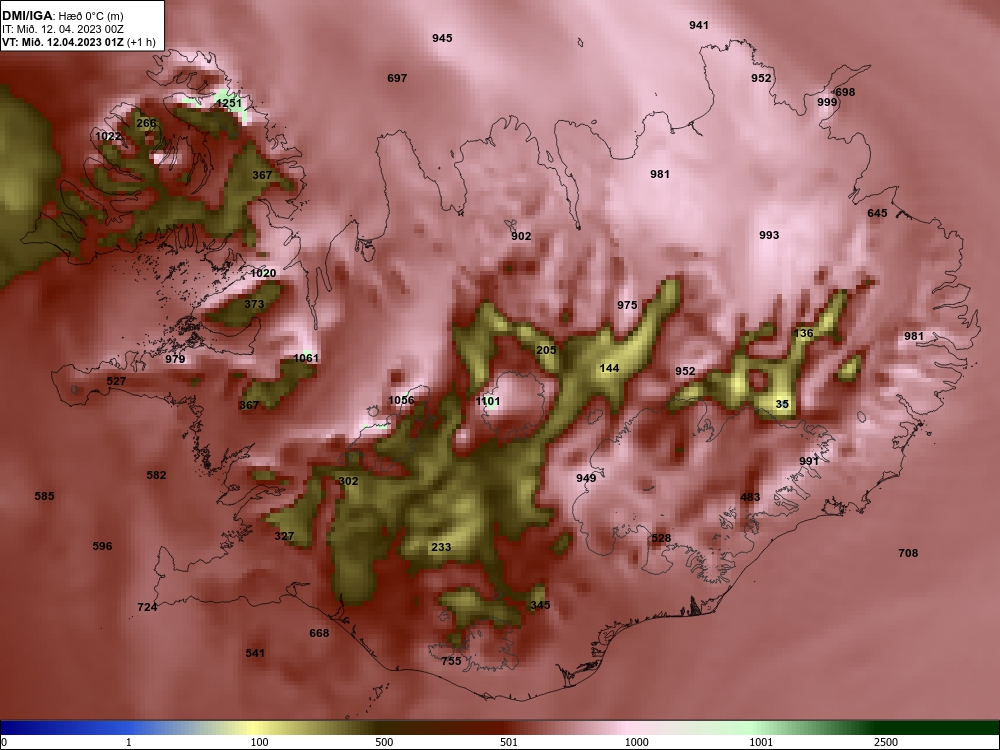Click the map value 697
The width and height of the screenshot is (1000, 750).
[x=397, y=78]
